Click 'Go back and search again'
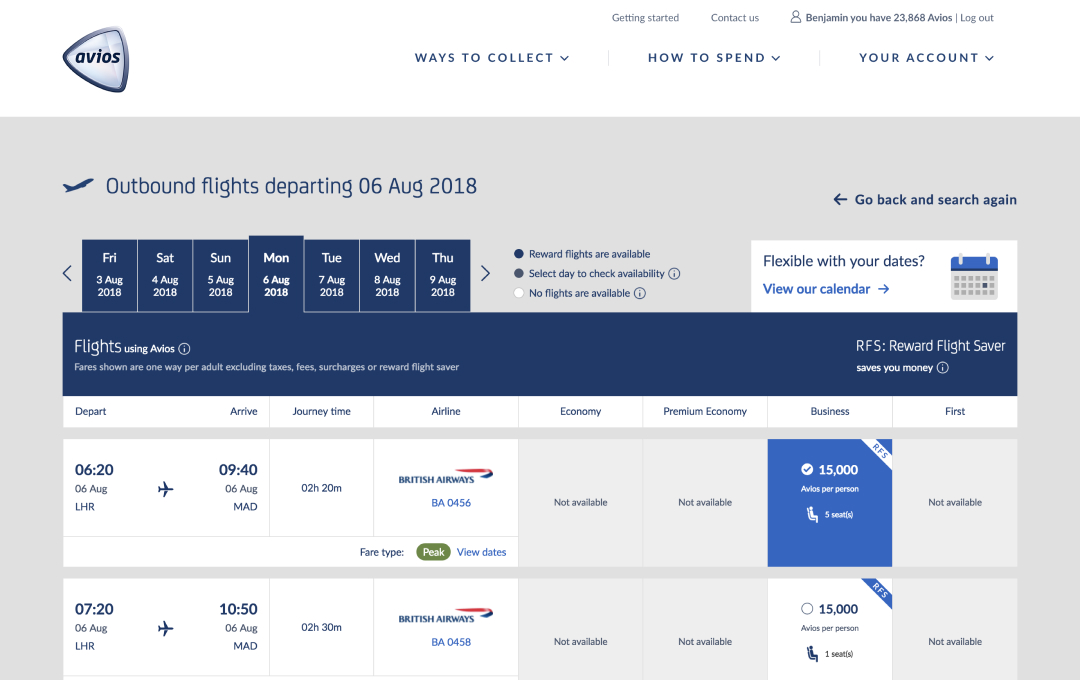The height and width of the screenshot is (680, 1080). click(x=925, y=200)
